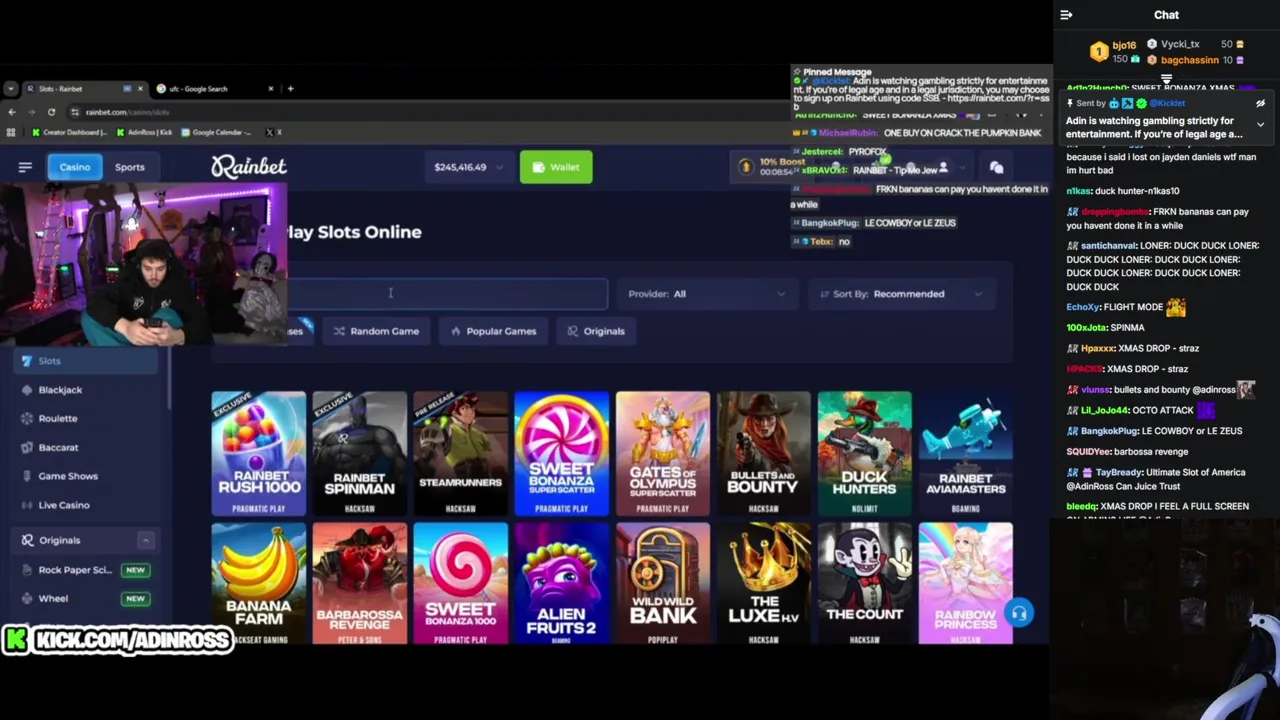The width and height of the screenshot is (1280, 720).
Task: Open The Count game
Action: 865,583
